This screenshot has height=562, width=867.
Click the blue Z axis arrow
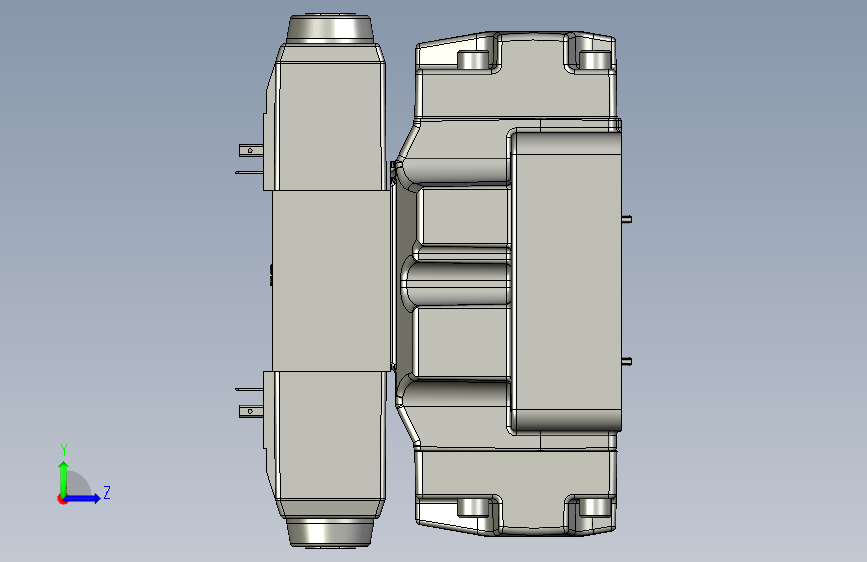click(83, 498)
